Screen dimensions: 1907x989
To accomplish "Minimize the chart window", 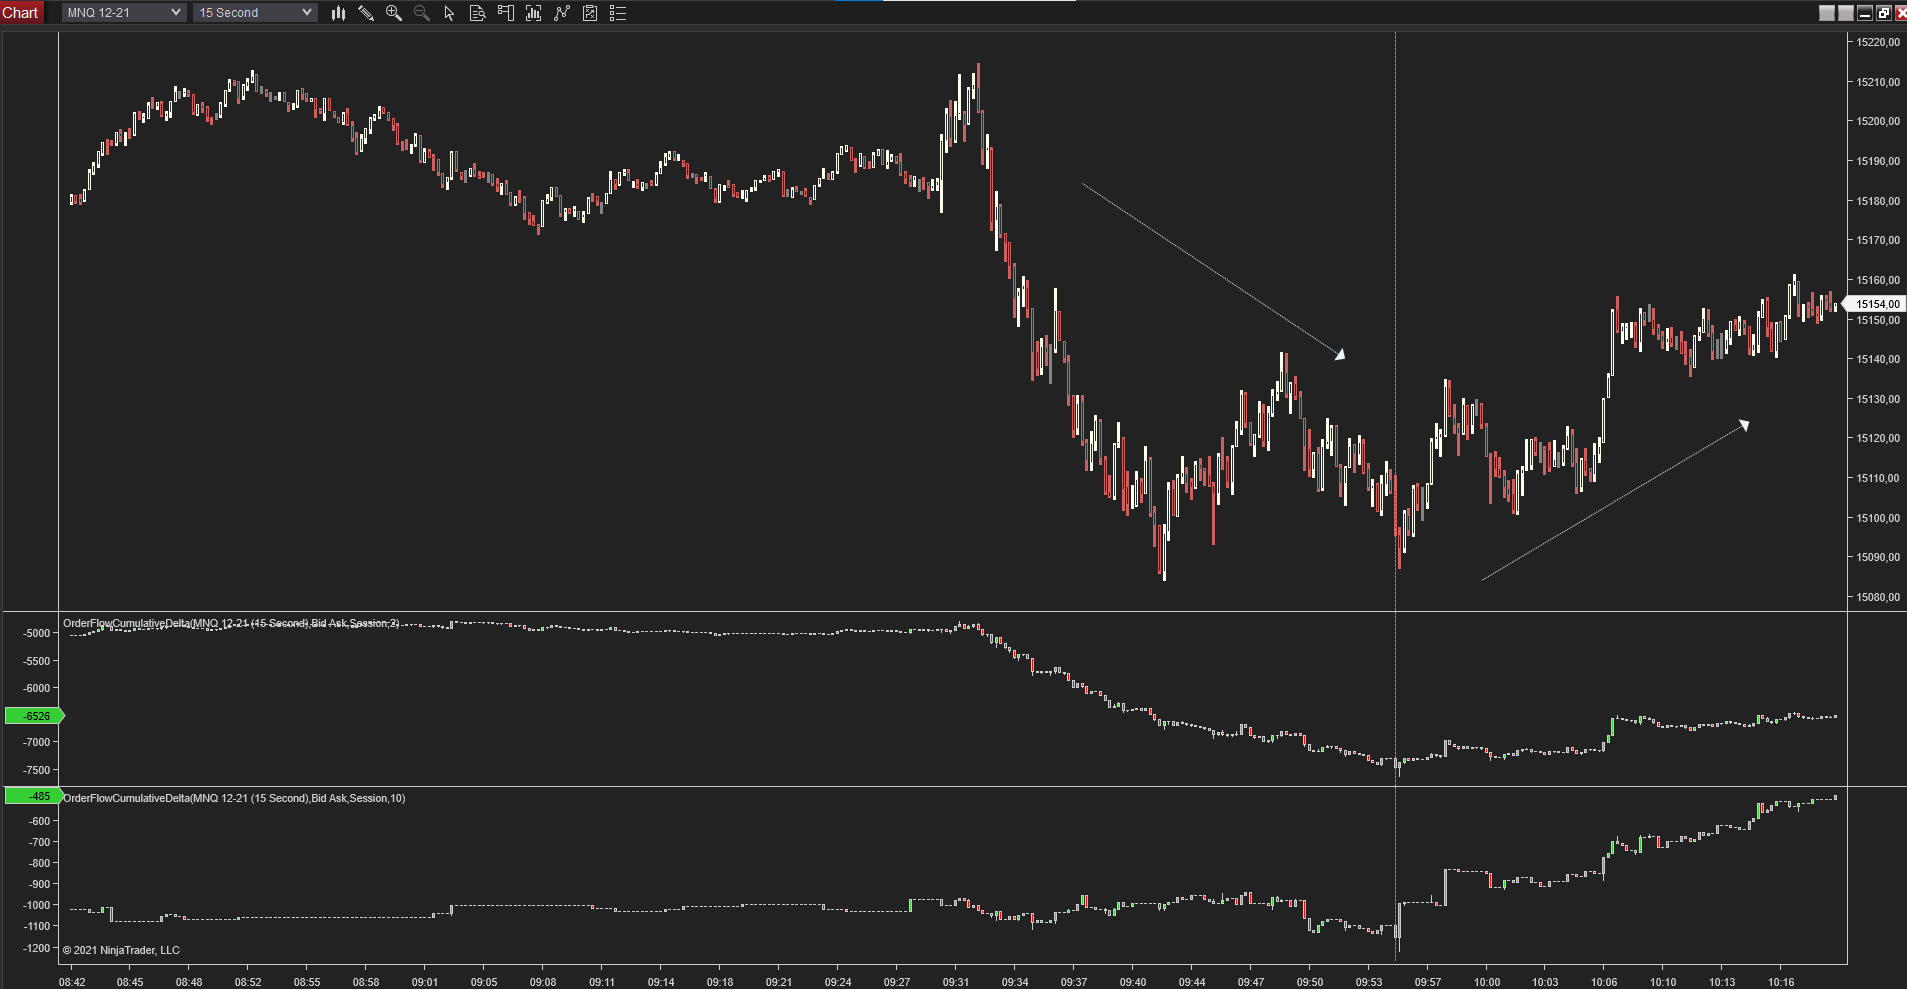I will (1865, 13).
